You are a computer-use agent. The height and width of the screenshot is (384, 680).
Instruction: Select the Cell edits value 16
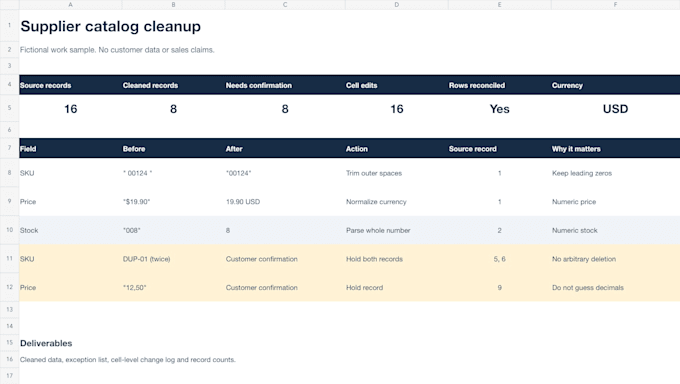tap(397, 109)
